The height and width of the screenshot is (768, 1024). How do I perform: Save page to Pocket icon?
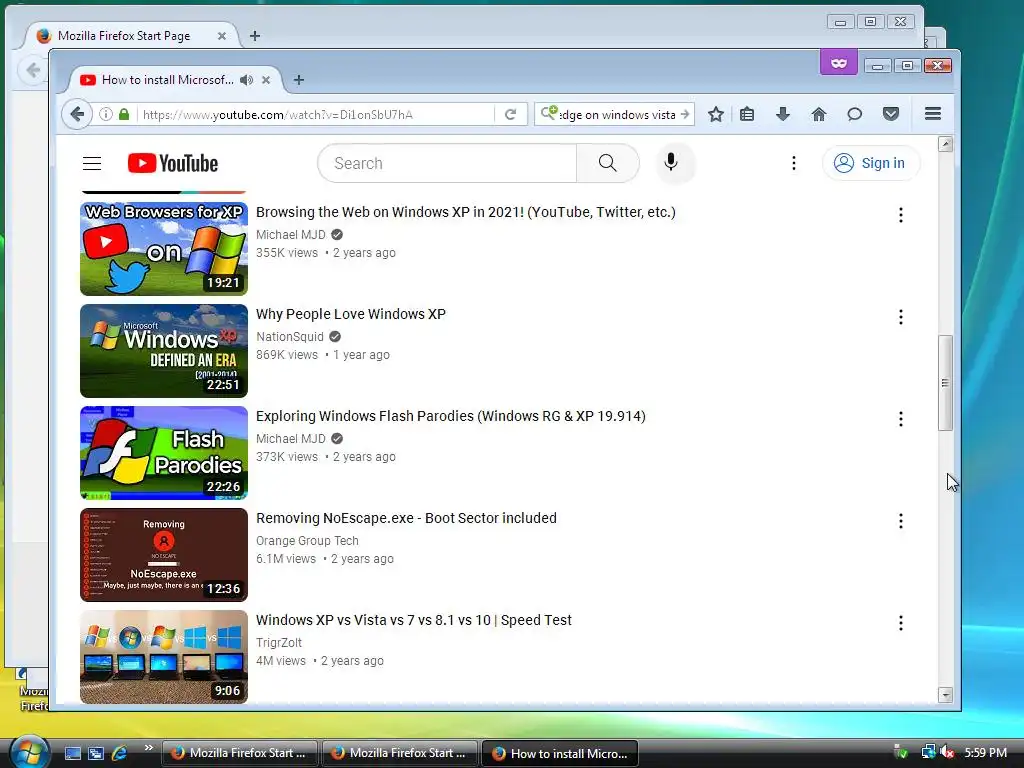pos(891,115)
